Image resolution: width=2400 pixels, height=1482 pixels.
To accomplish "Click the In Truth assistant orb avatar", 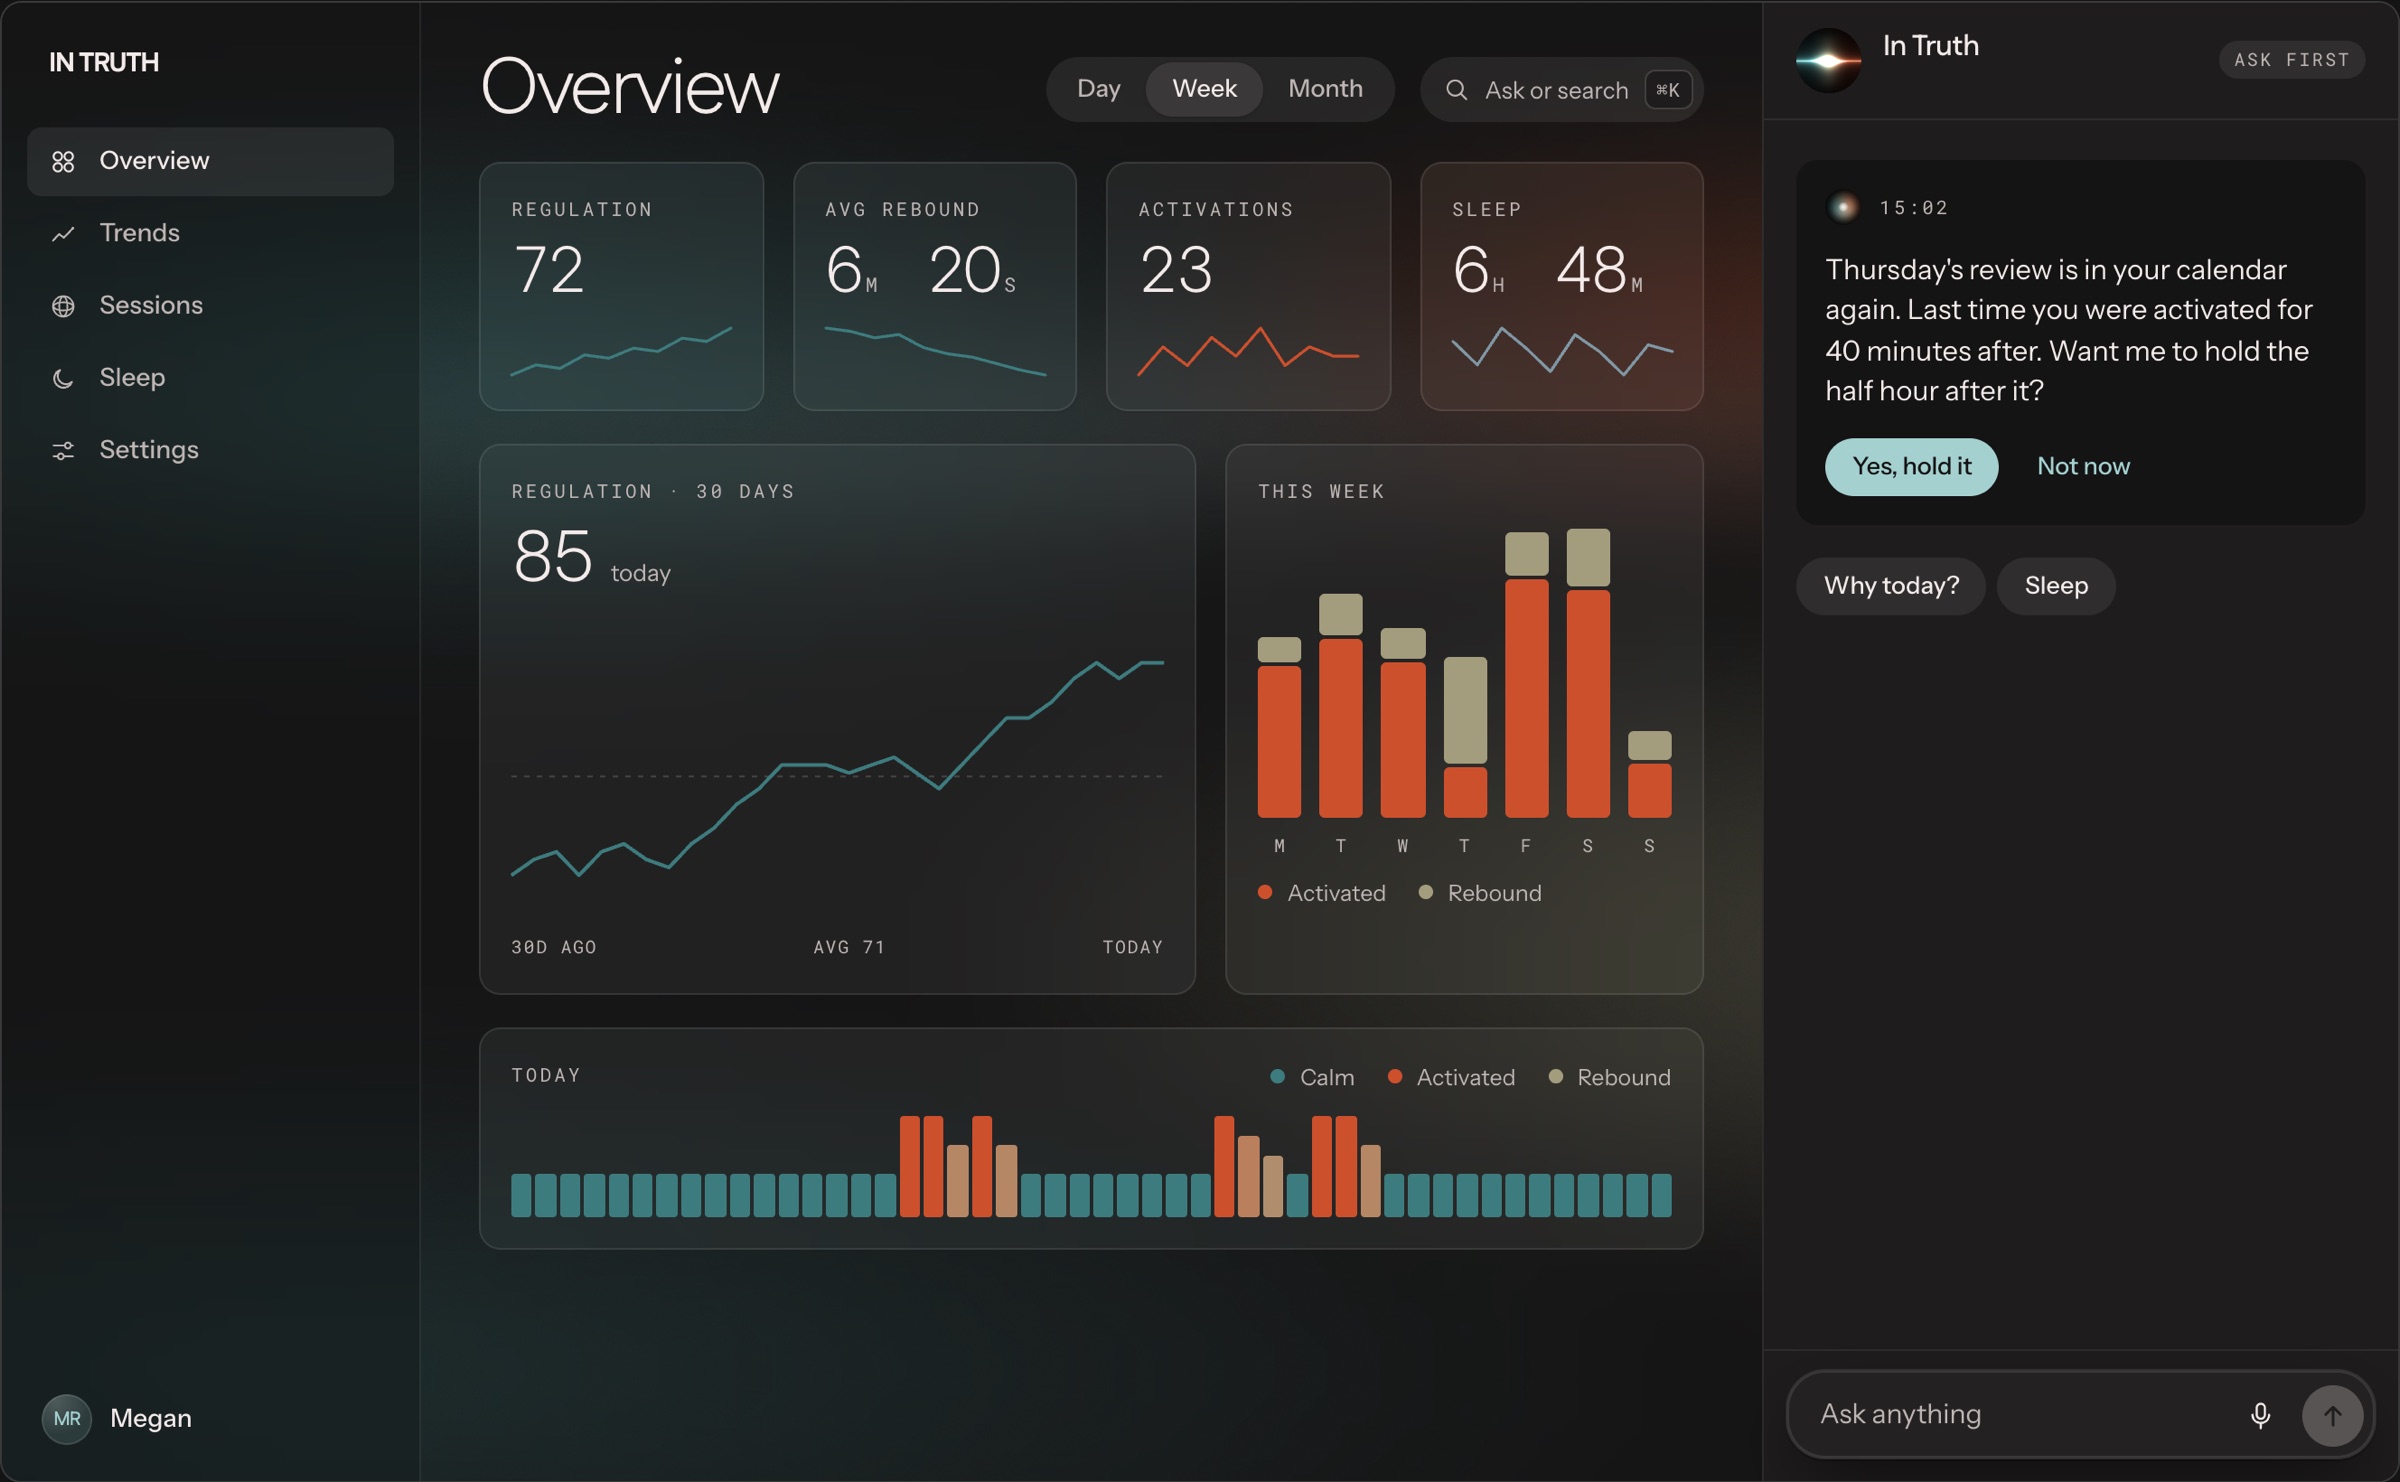I will click(x=1828, y=60).
